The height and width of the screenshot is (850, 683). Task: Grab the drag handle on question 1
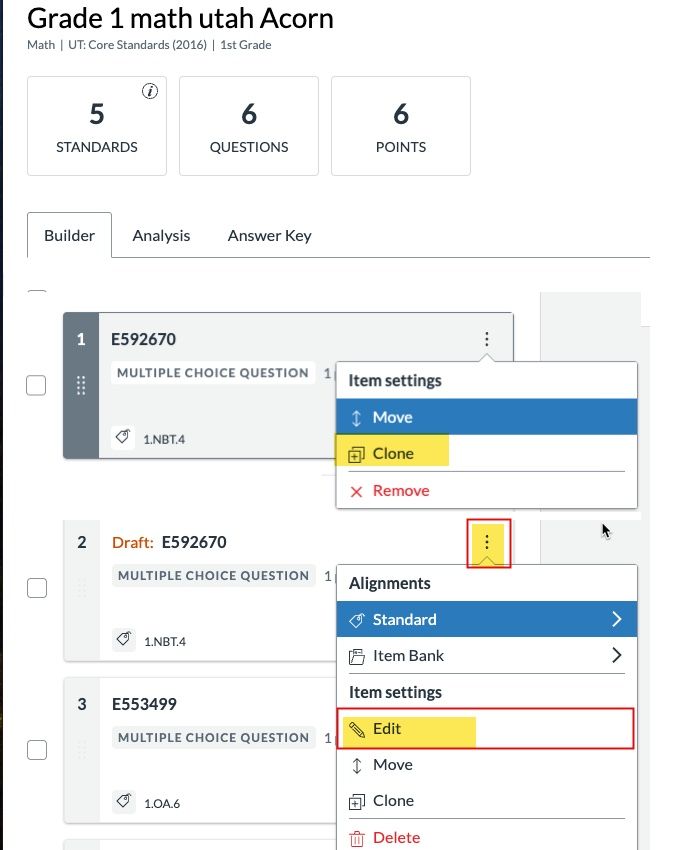tap(81, 385)
